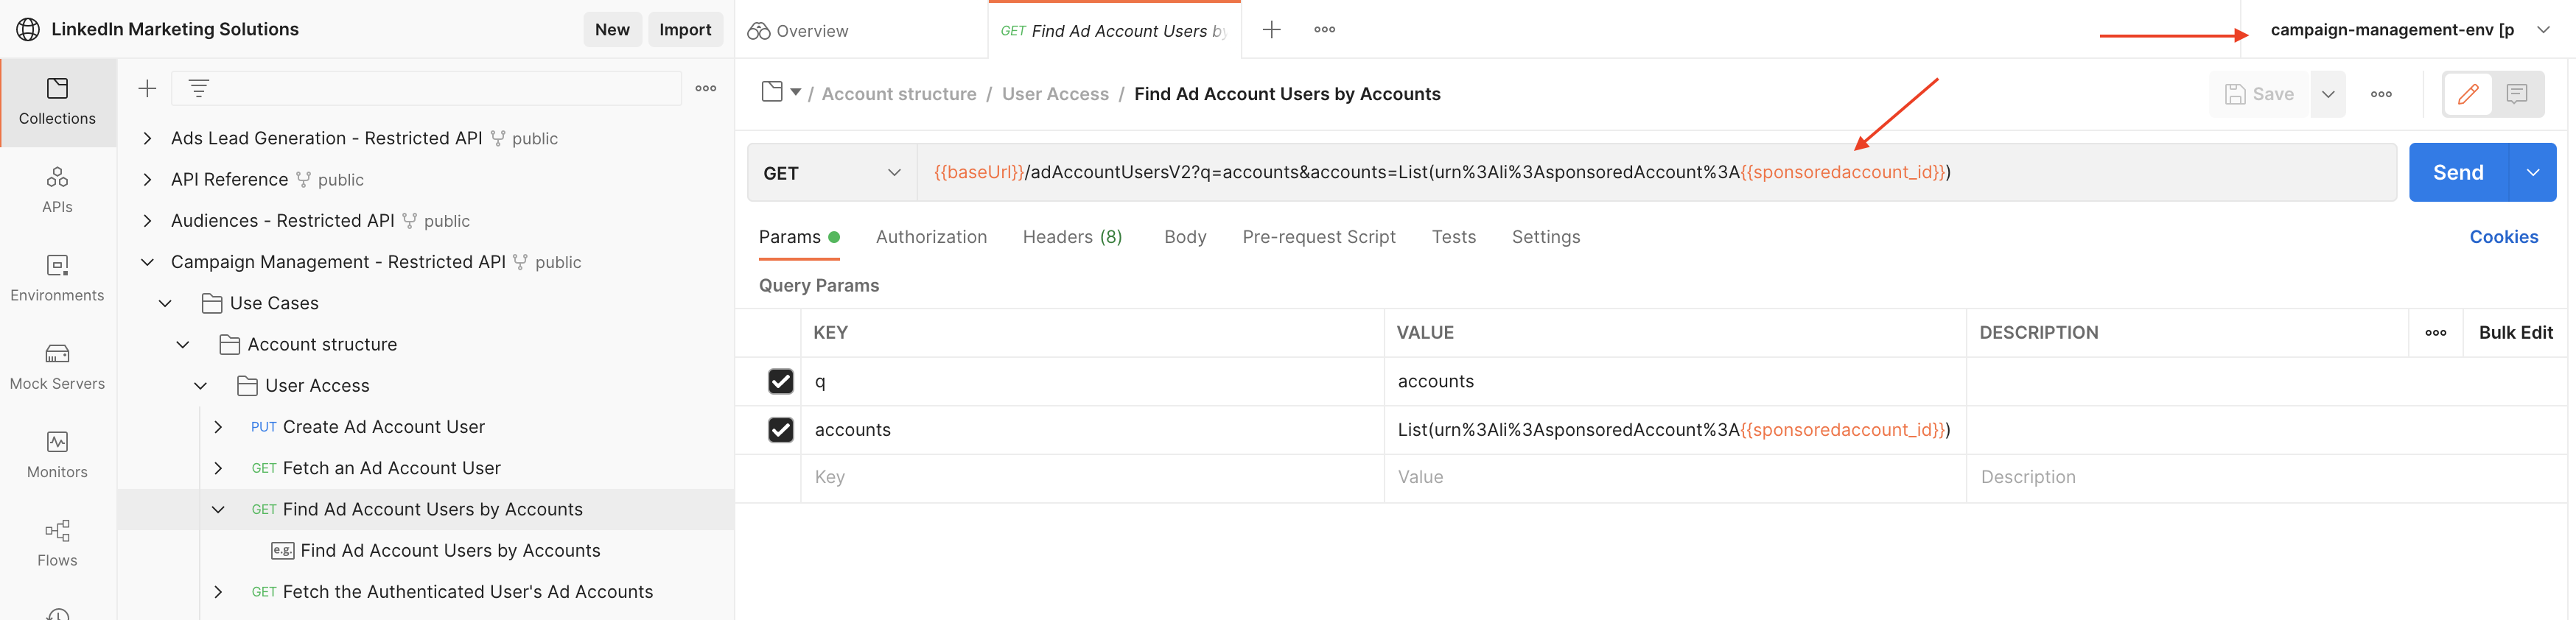Open the Cookies link
Screen dimensions: 2576x620
click(x=2503, y=237)
